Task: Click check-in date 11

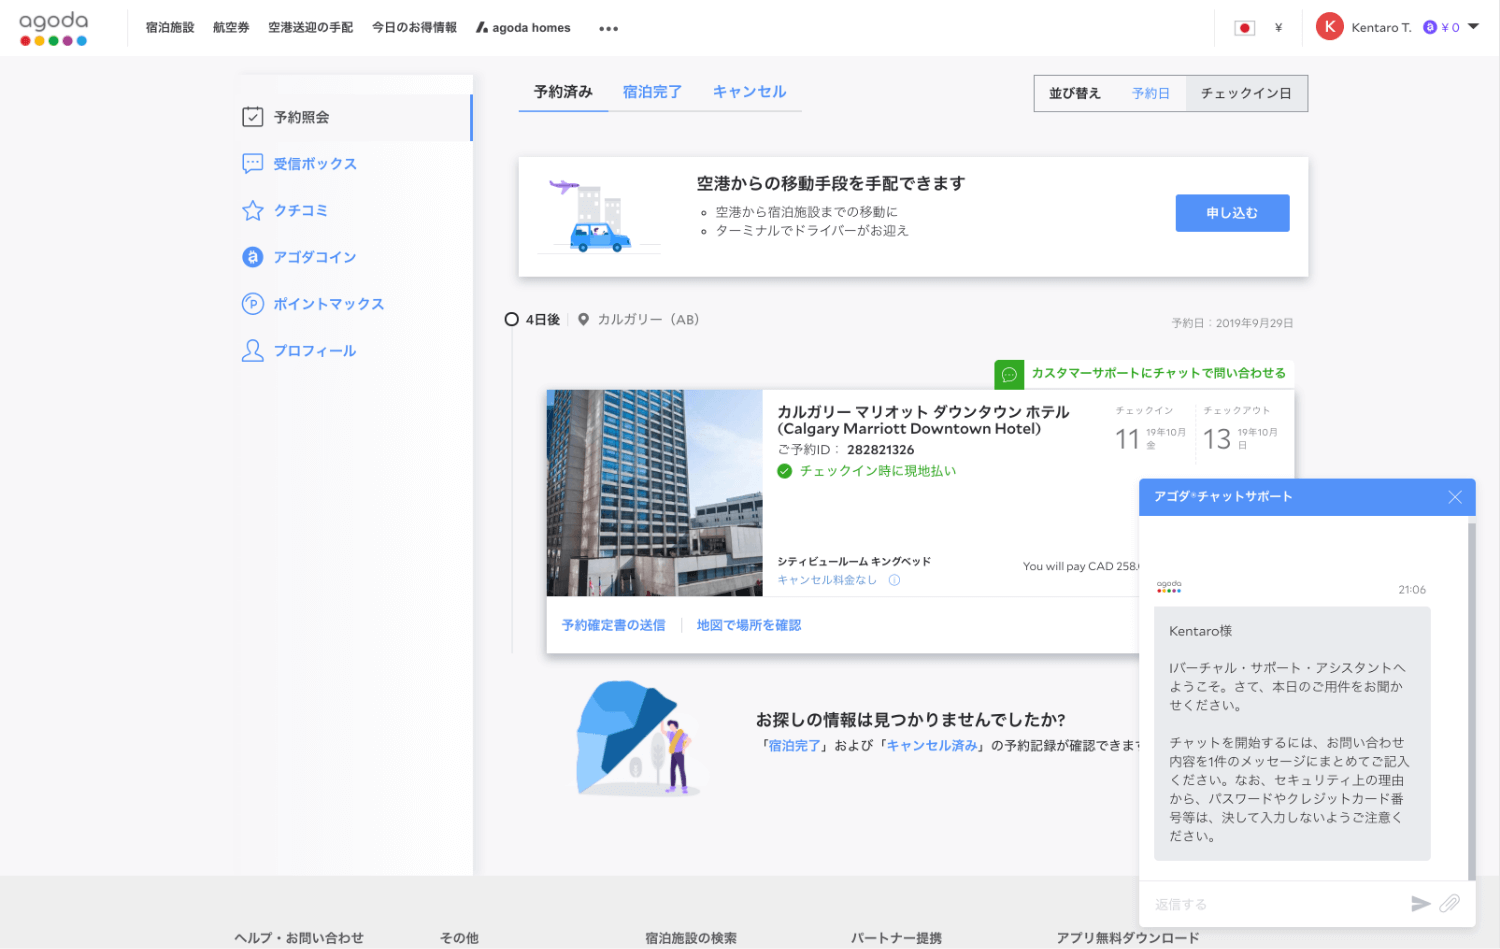Action: (x=1127, y=439)
